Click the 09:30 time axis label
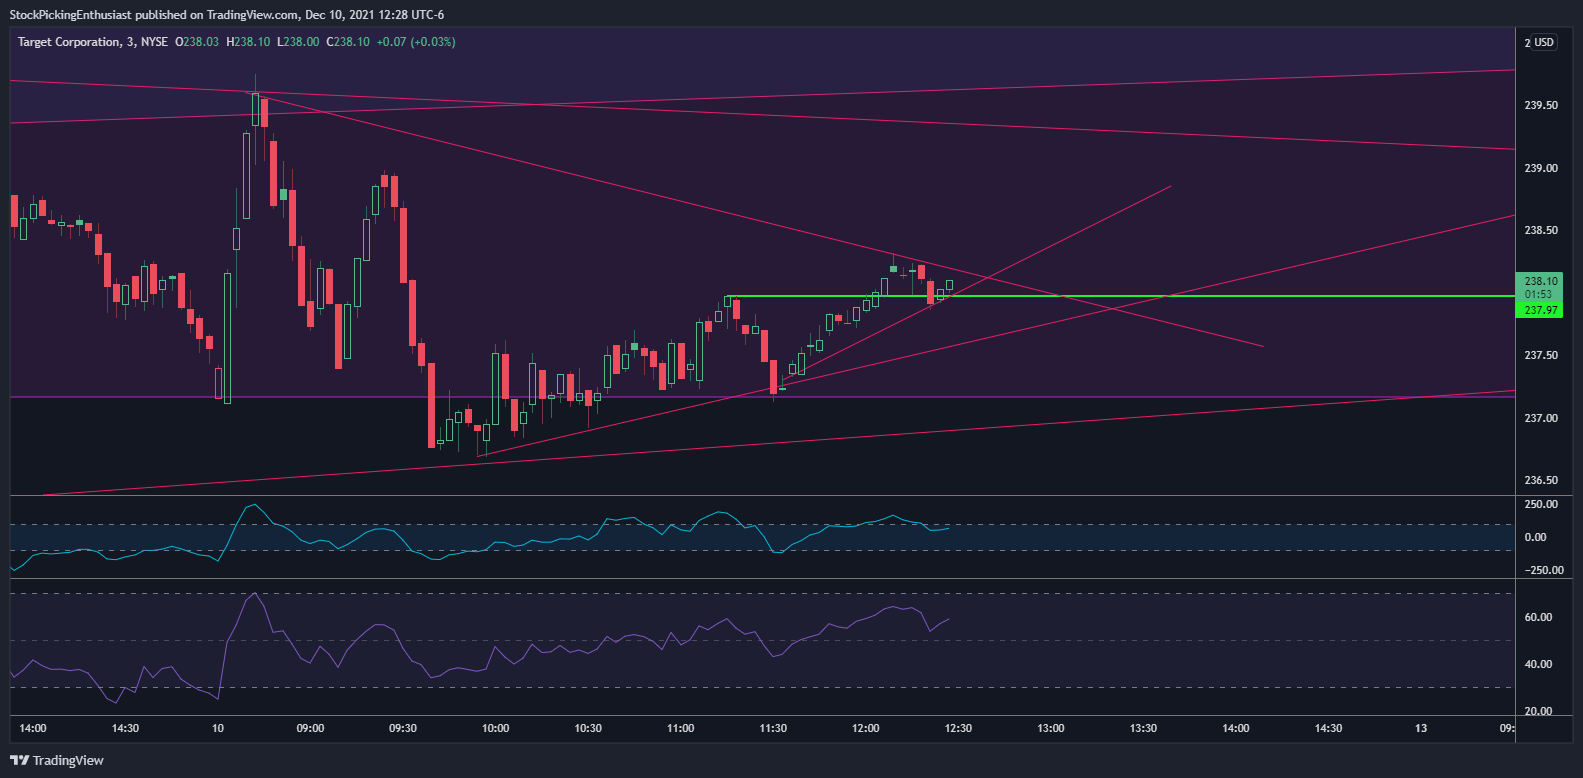Viewport: 1583px width, 778px height. click(x=403, y=728)
